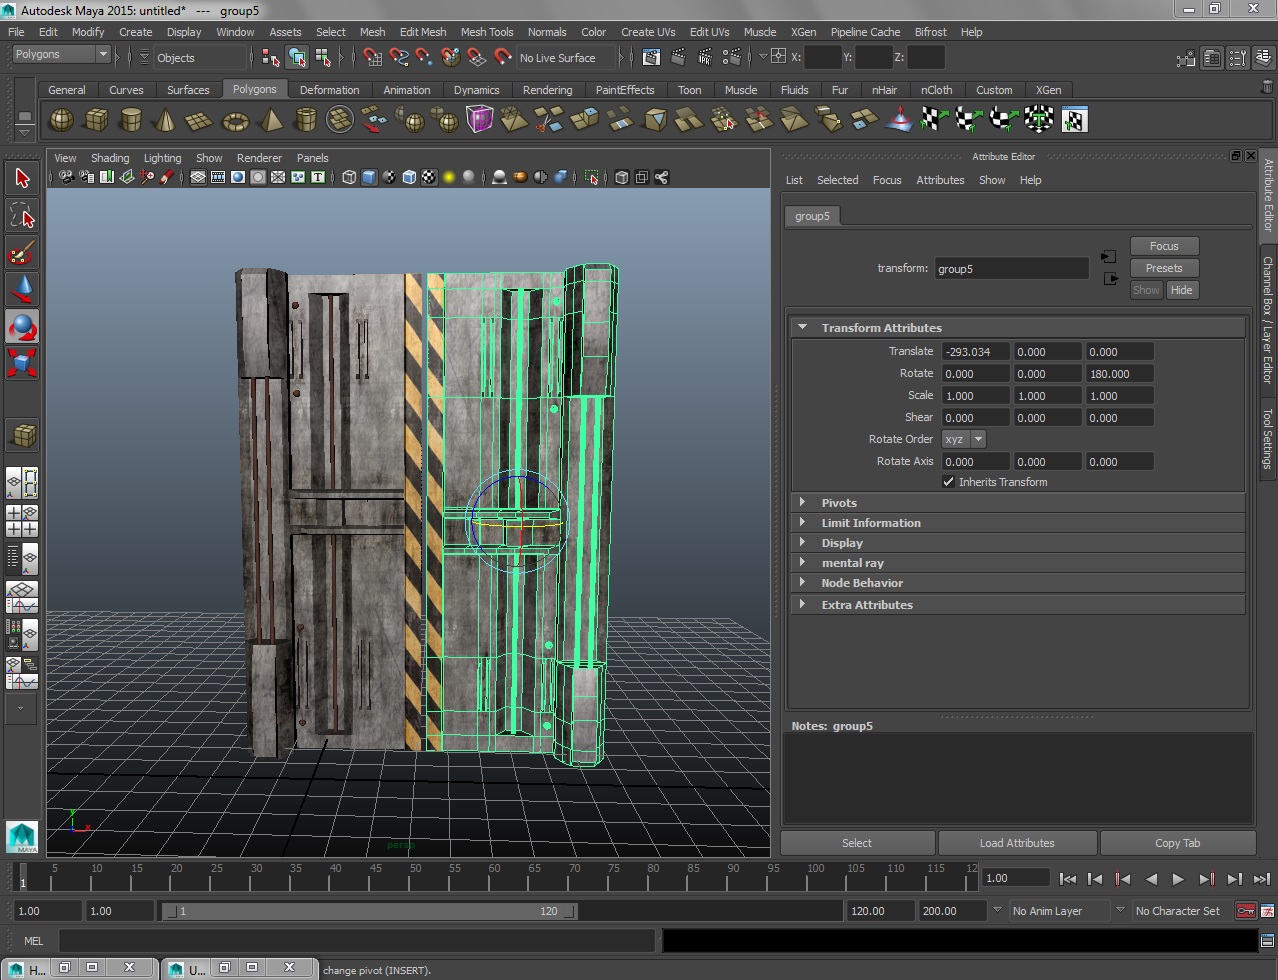Uncheck the Inherits Transform checkbox
1278x980 pixels.
pyautogui.click(x=949, y=481)
